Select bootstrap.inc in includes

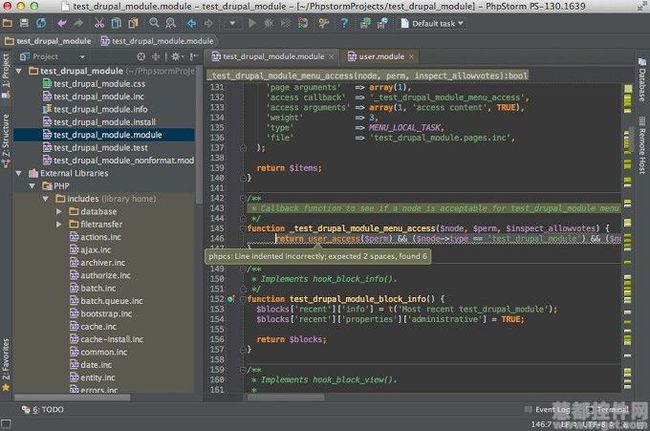click(x=106, y=314)
